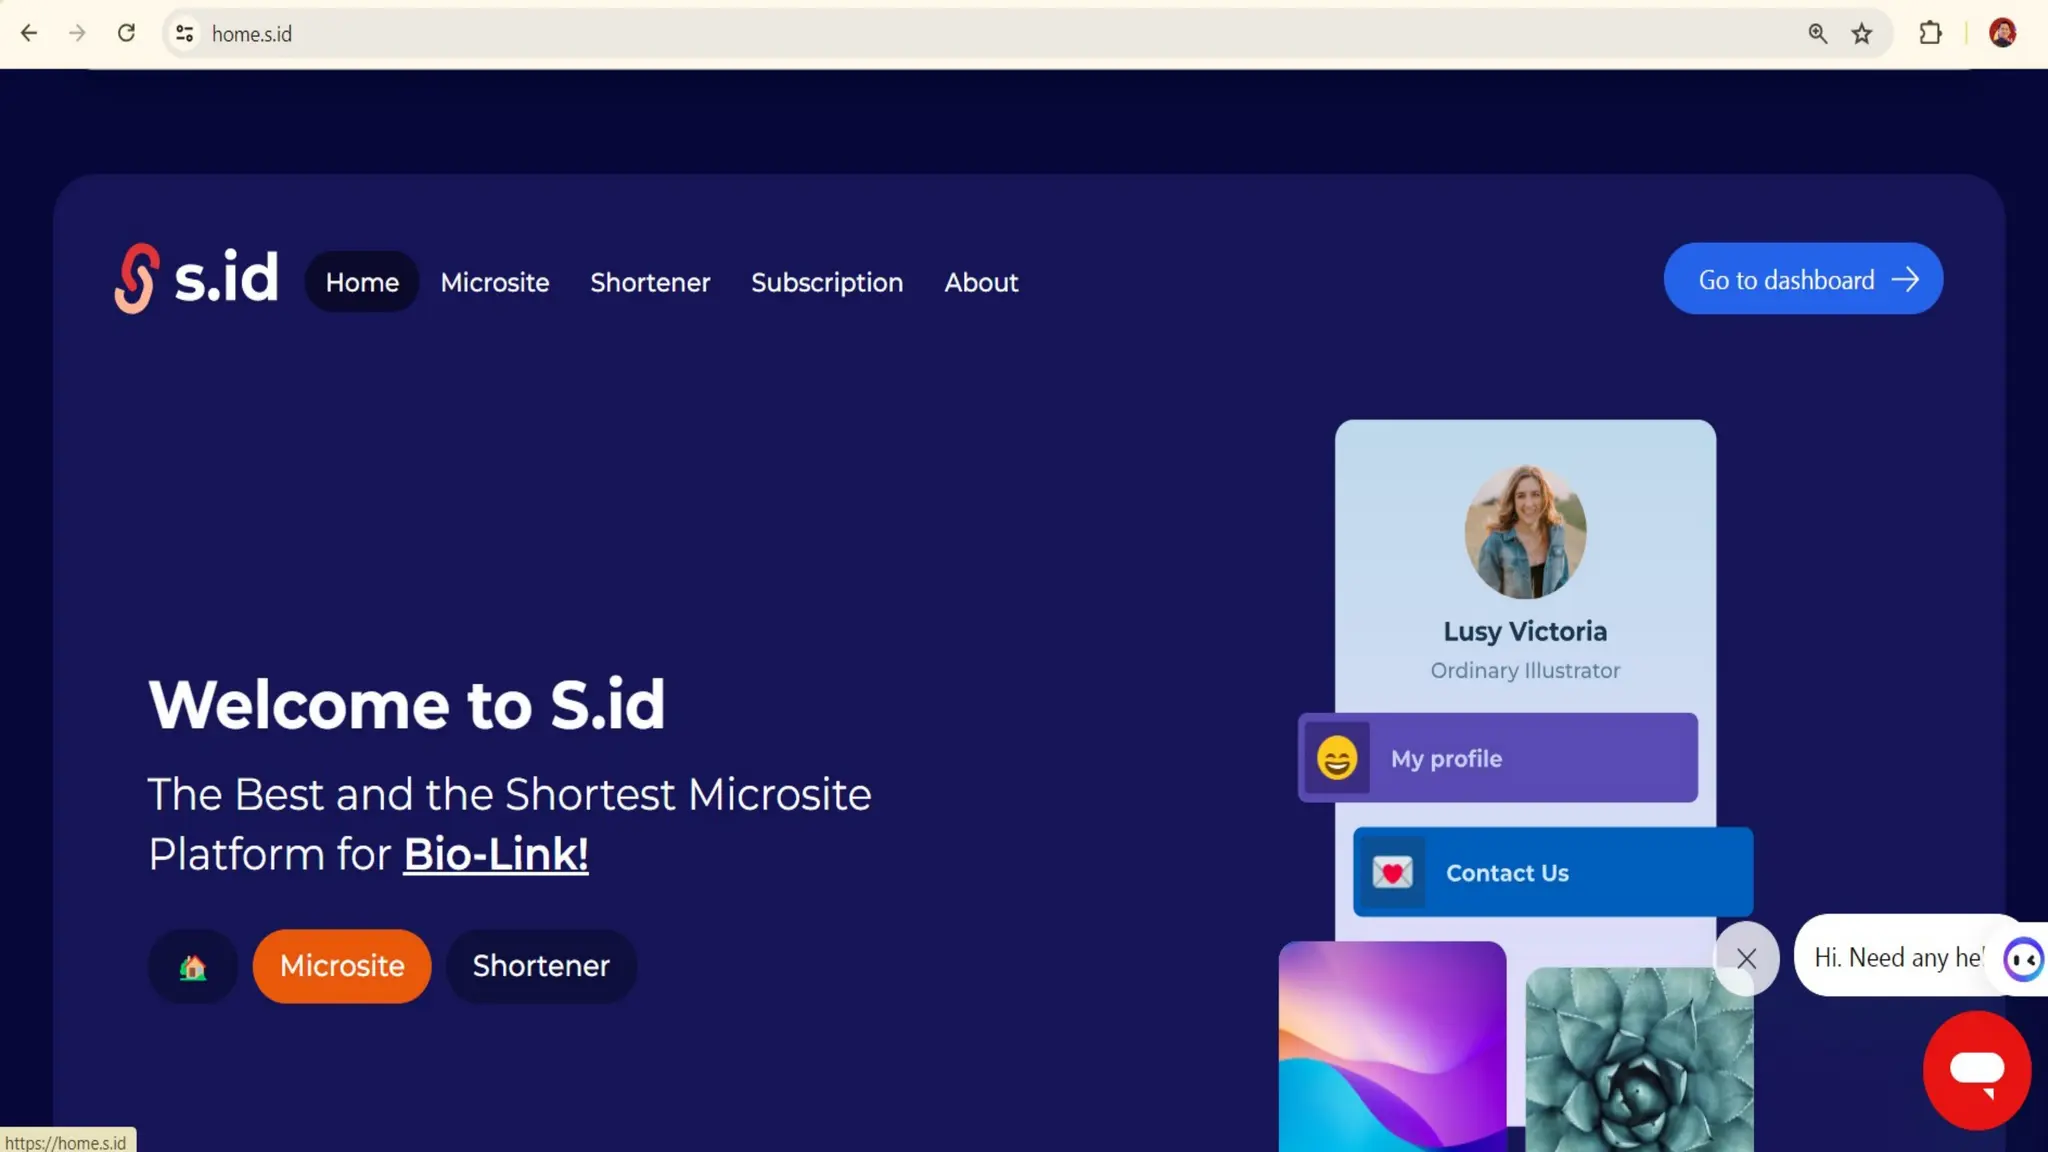The height and width of the screenshot is (1152, 2048).
Task: Open the red chat bubble widget
Action: [1976, 1070]
